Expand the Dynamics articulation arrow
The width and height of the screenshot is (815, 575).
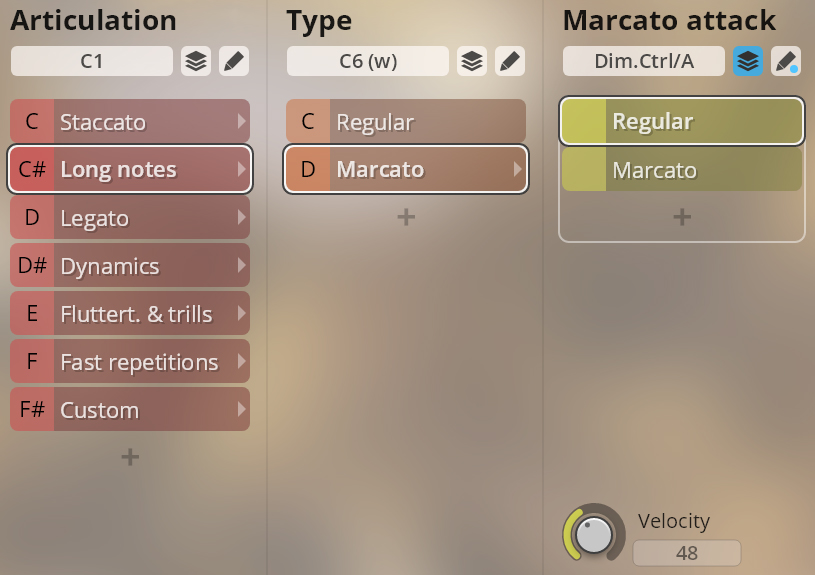[241, 266]
